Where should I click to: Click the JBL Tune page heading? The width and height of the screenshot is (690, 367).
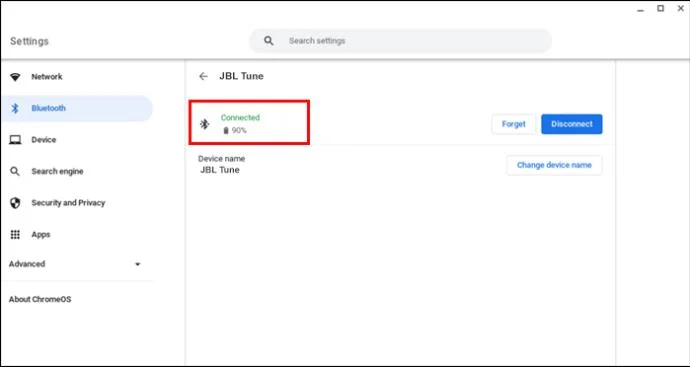click(242, 76)
